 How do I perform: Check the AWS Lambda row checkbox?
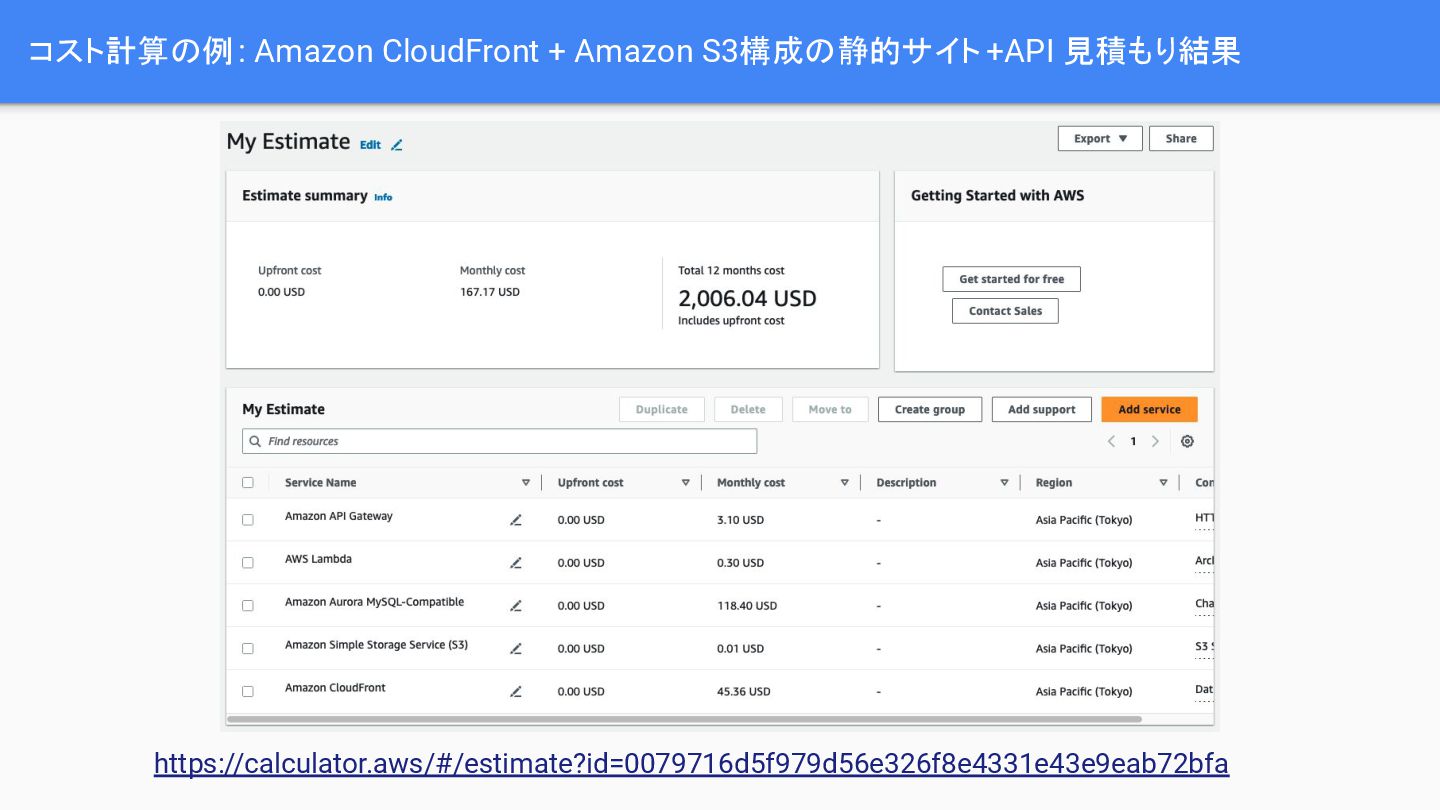coord(248,563)
